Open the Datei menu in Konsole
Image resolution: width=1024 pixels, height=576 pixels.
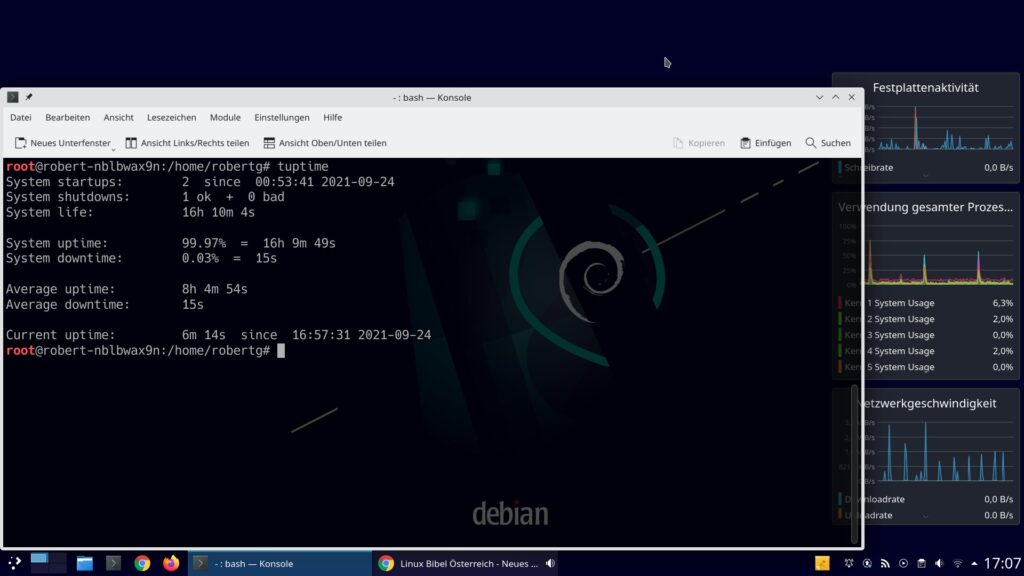pos(20,118)
